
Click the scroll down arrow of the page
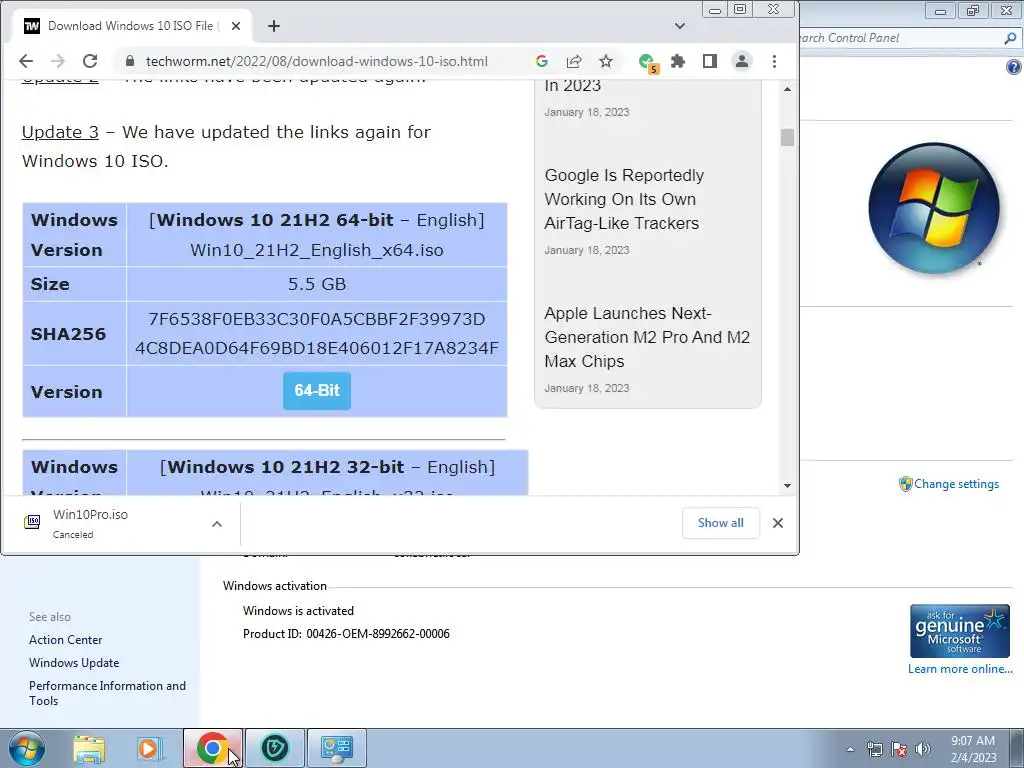[x=787, y=485]
